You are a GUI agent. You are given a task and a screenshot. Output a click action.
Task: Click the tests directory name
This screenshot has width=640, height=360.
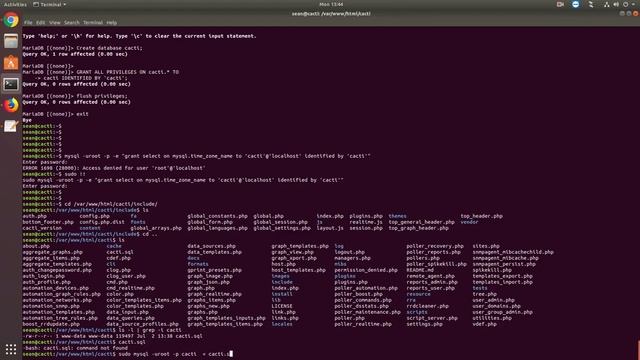coord(480,288)
